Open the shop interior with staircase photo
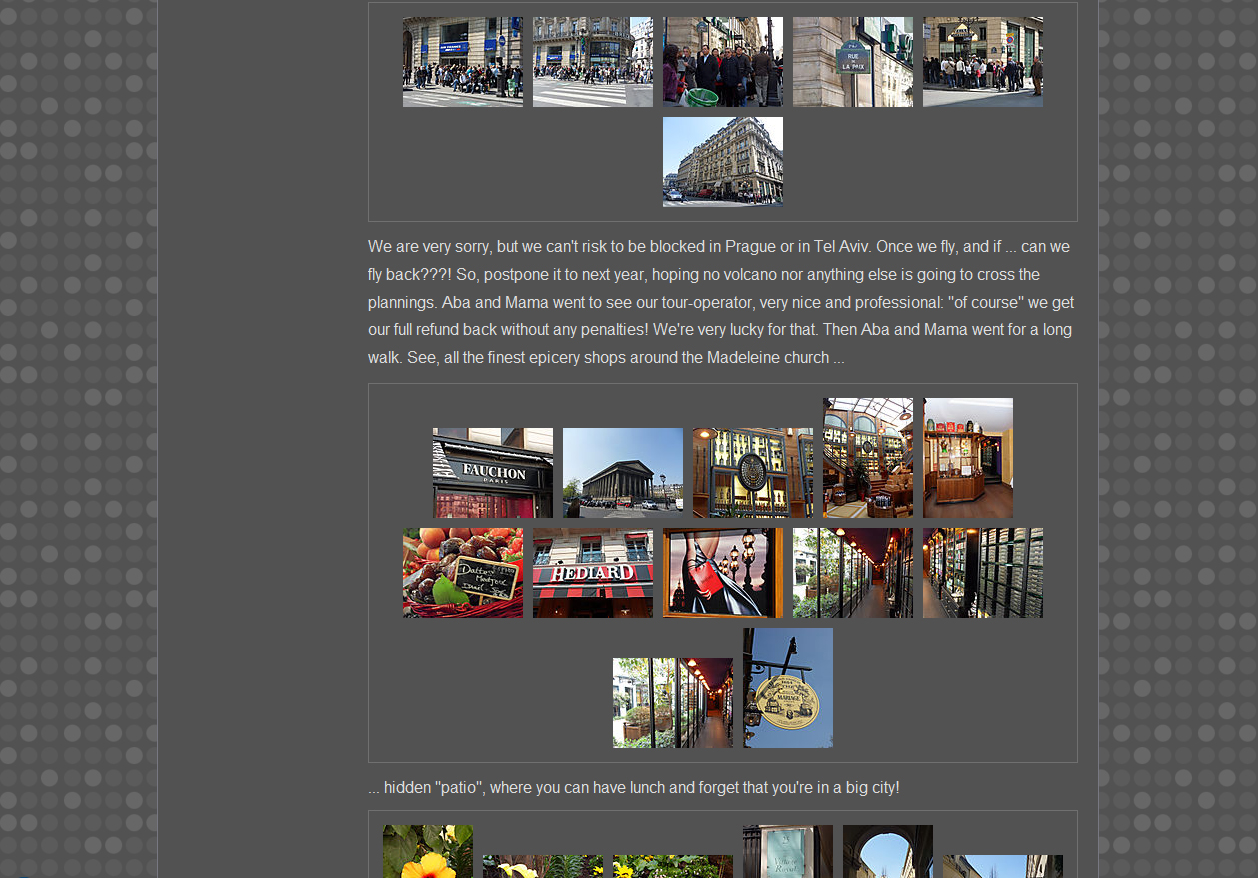Viewport: 1258px width, 878px height. (x=867, y=458)
